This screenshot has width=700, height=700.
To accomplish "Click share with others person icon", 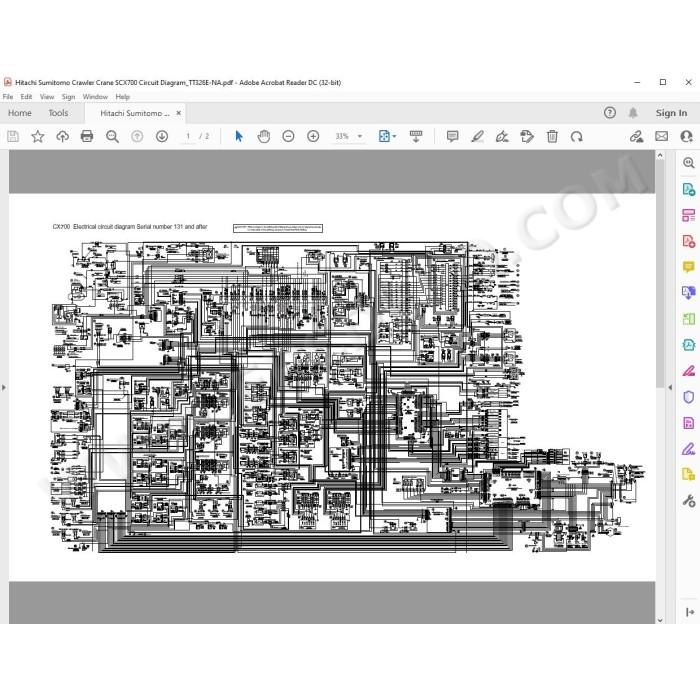I will point(687,136).
